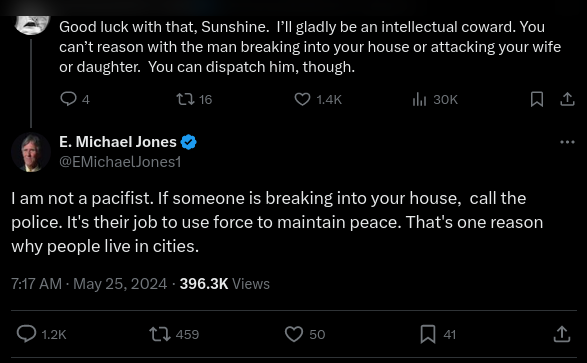Screen dimensions: 587x363
Task: Open E. Michael Jones profile name link
Action: [118, 142]
